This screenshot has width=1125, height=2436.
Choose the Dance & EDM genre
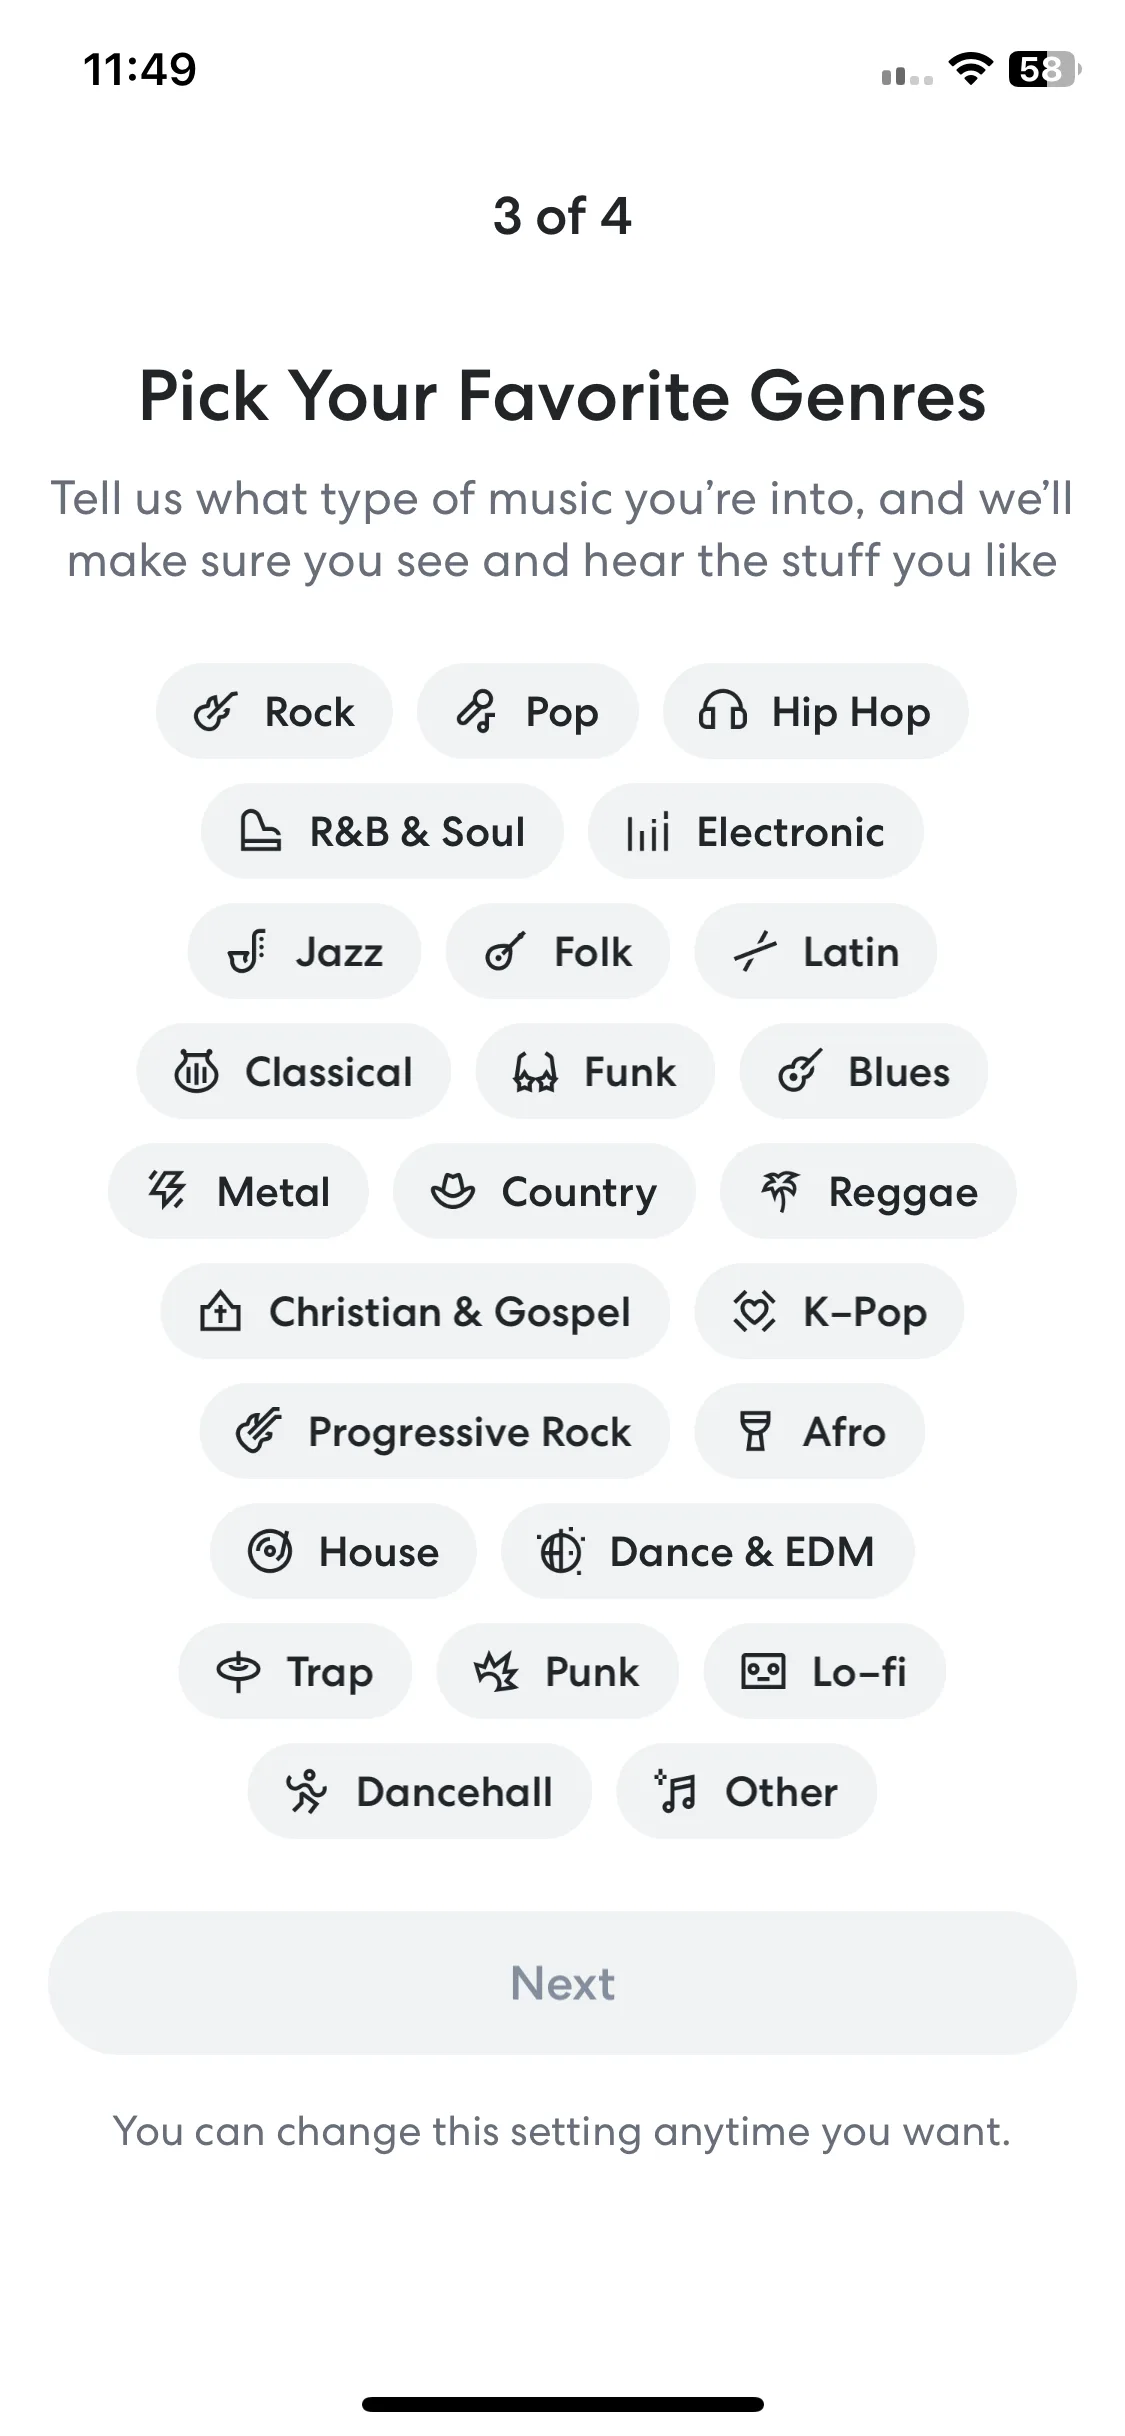[x=707, y=1551]
